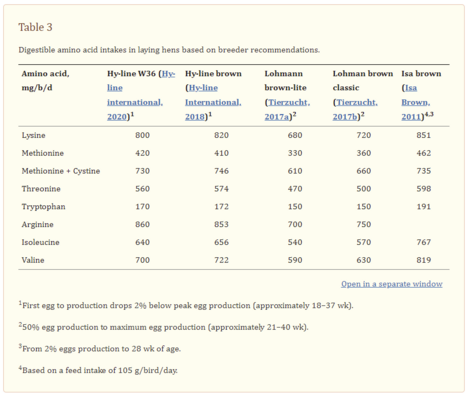
Task: Click the Lohmann brown-lite column header
Action: 286,81
